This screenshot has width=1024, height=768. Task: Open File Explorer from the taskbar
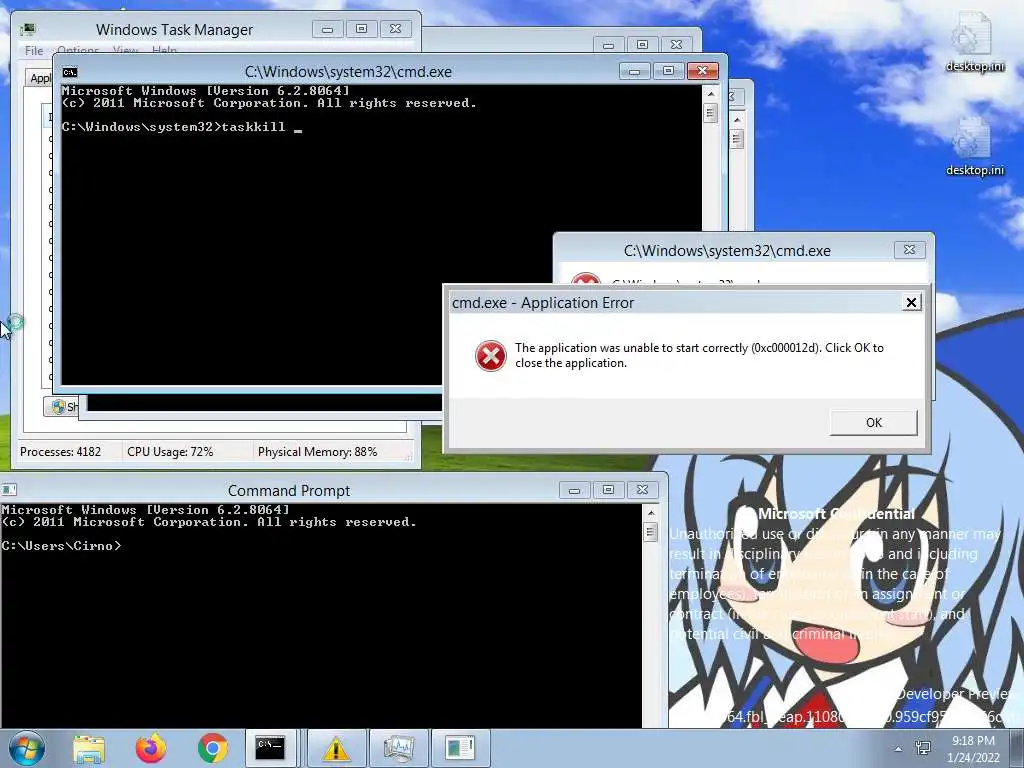pyautogui.click(x=89, y=749)
